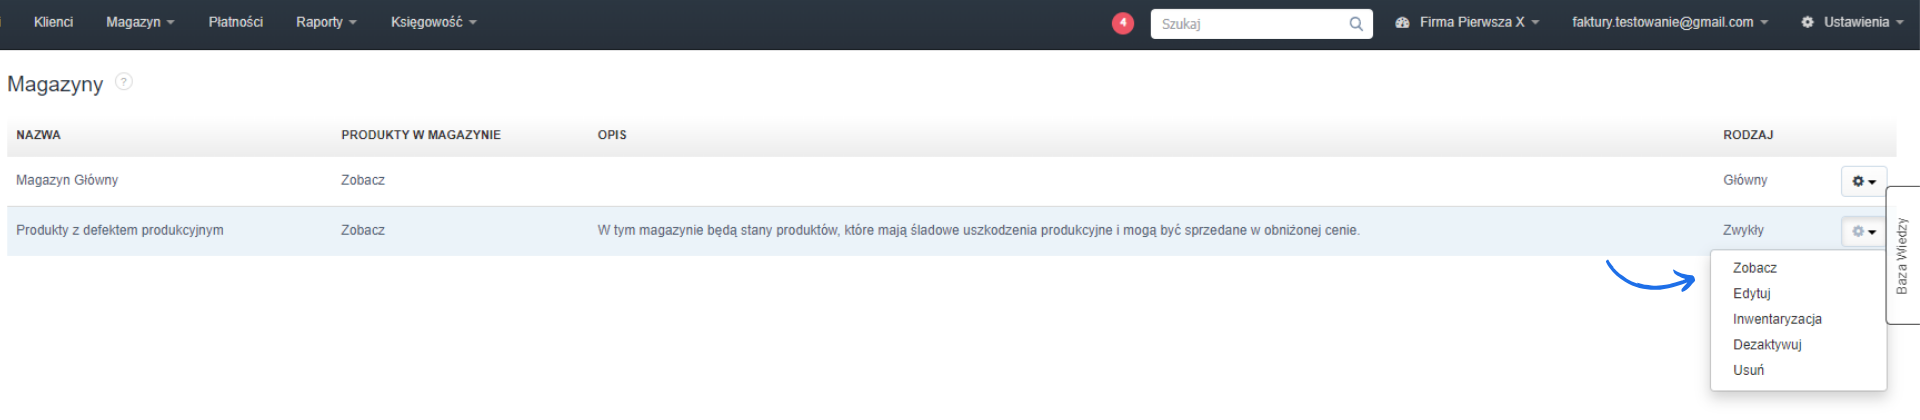Click the Magazyny page heading
The height and width of the screenshot is (420, 1920).
55,84
